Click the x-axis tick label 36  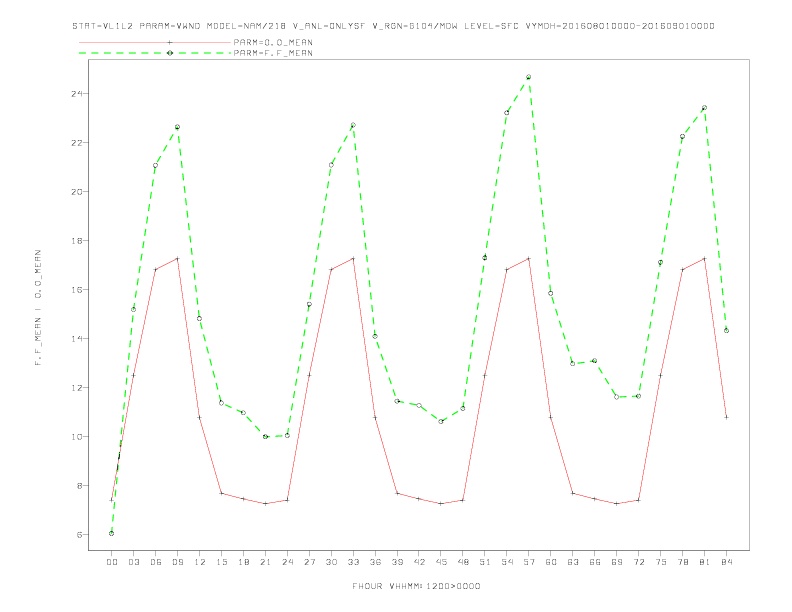point(375,562)
